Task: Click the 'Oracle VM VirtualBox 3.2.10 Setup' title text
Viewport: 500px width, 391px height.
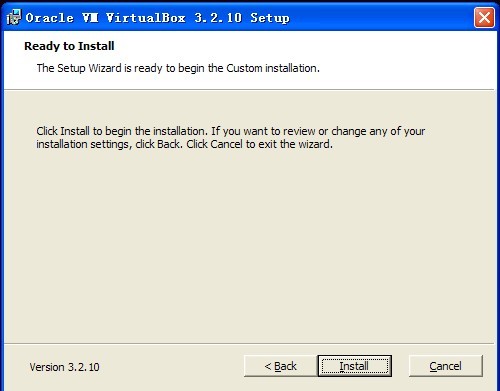Action: (x=158, y=18)
